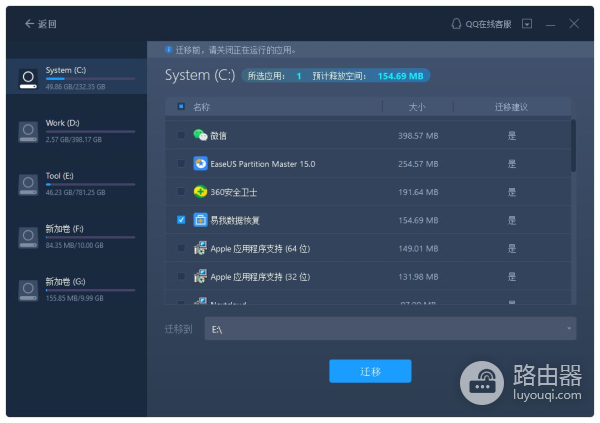Select 新加卷 (F:) drive in sidebar
The height and width of the screenshot is (423, 600).
pyautogui.click(x=77, y=237)
